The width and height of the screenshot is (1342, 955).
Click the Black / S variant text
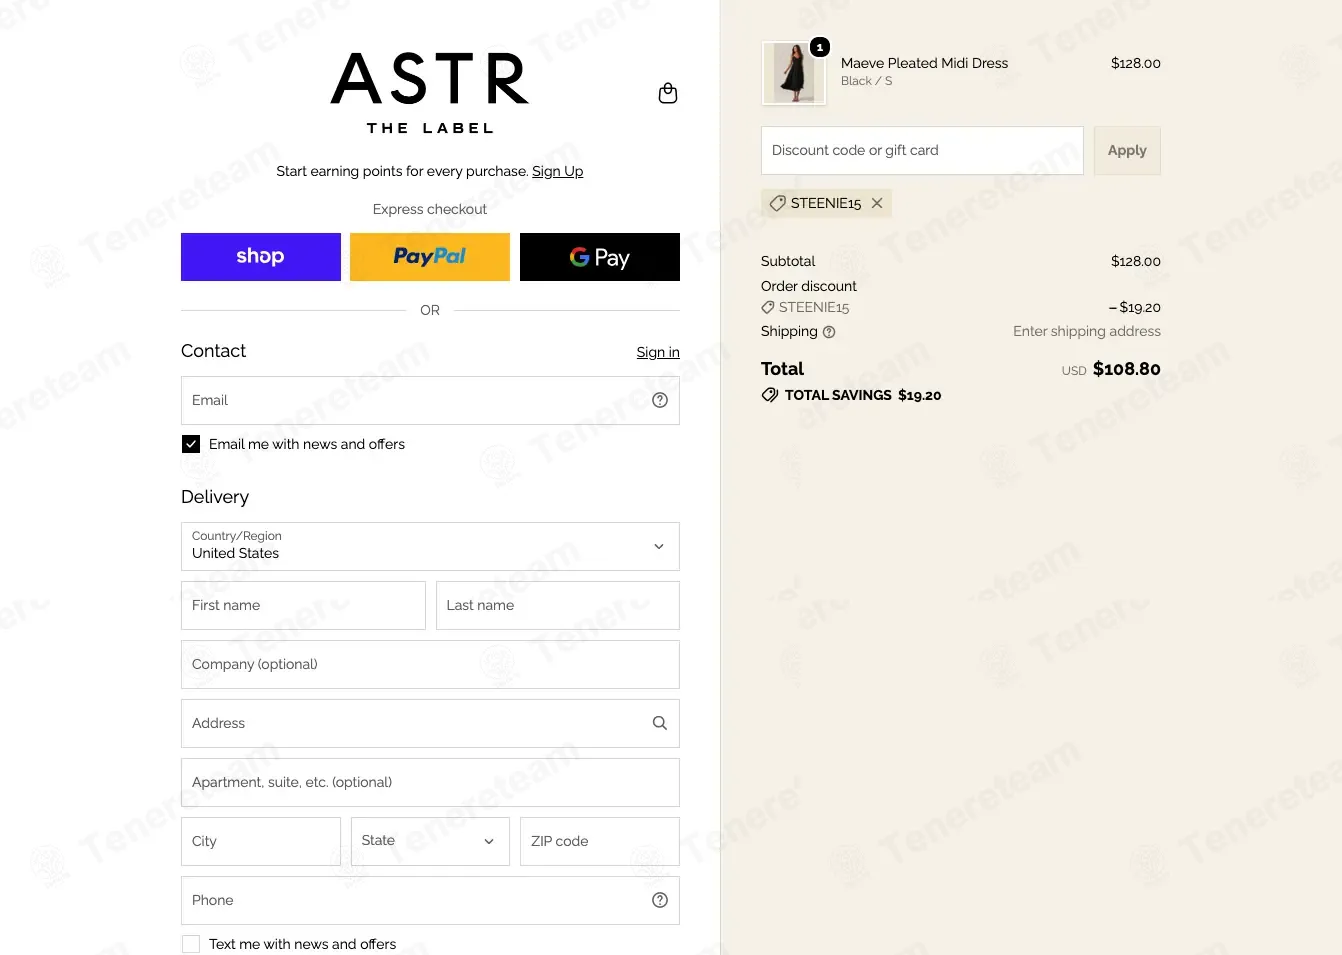[x=866, y=81]
